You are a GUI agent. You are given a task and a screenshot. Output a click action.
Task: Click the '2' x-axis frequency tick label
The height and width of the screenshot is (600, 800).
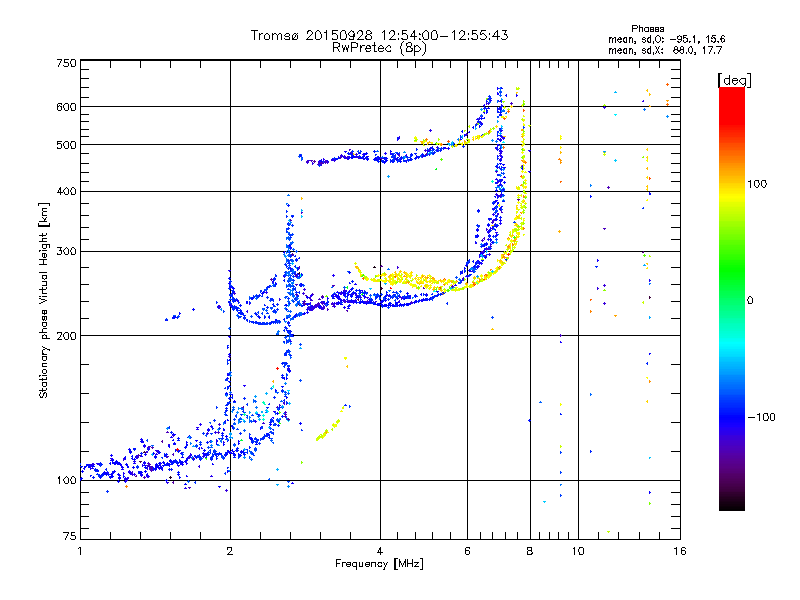[x=230, y=551]
